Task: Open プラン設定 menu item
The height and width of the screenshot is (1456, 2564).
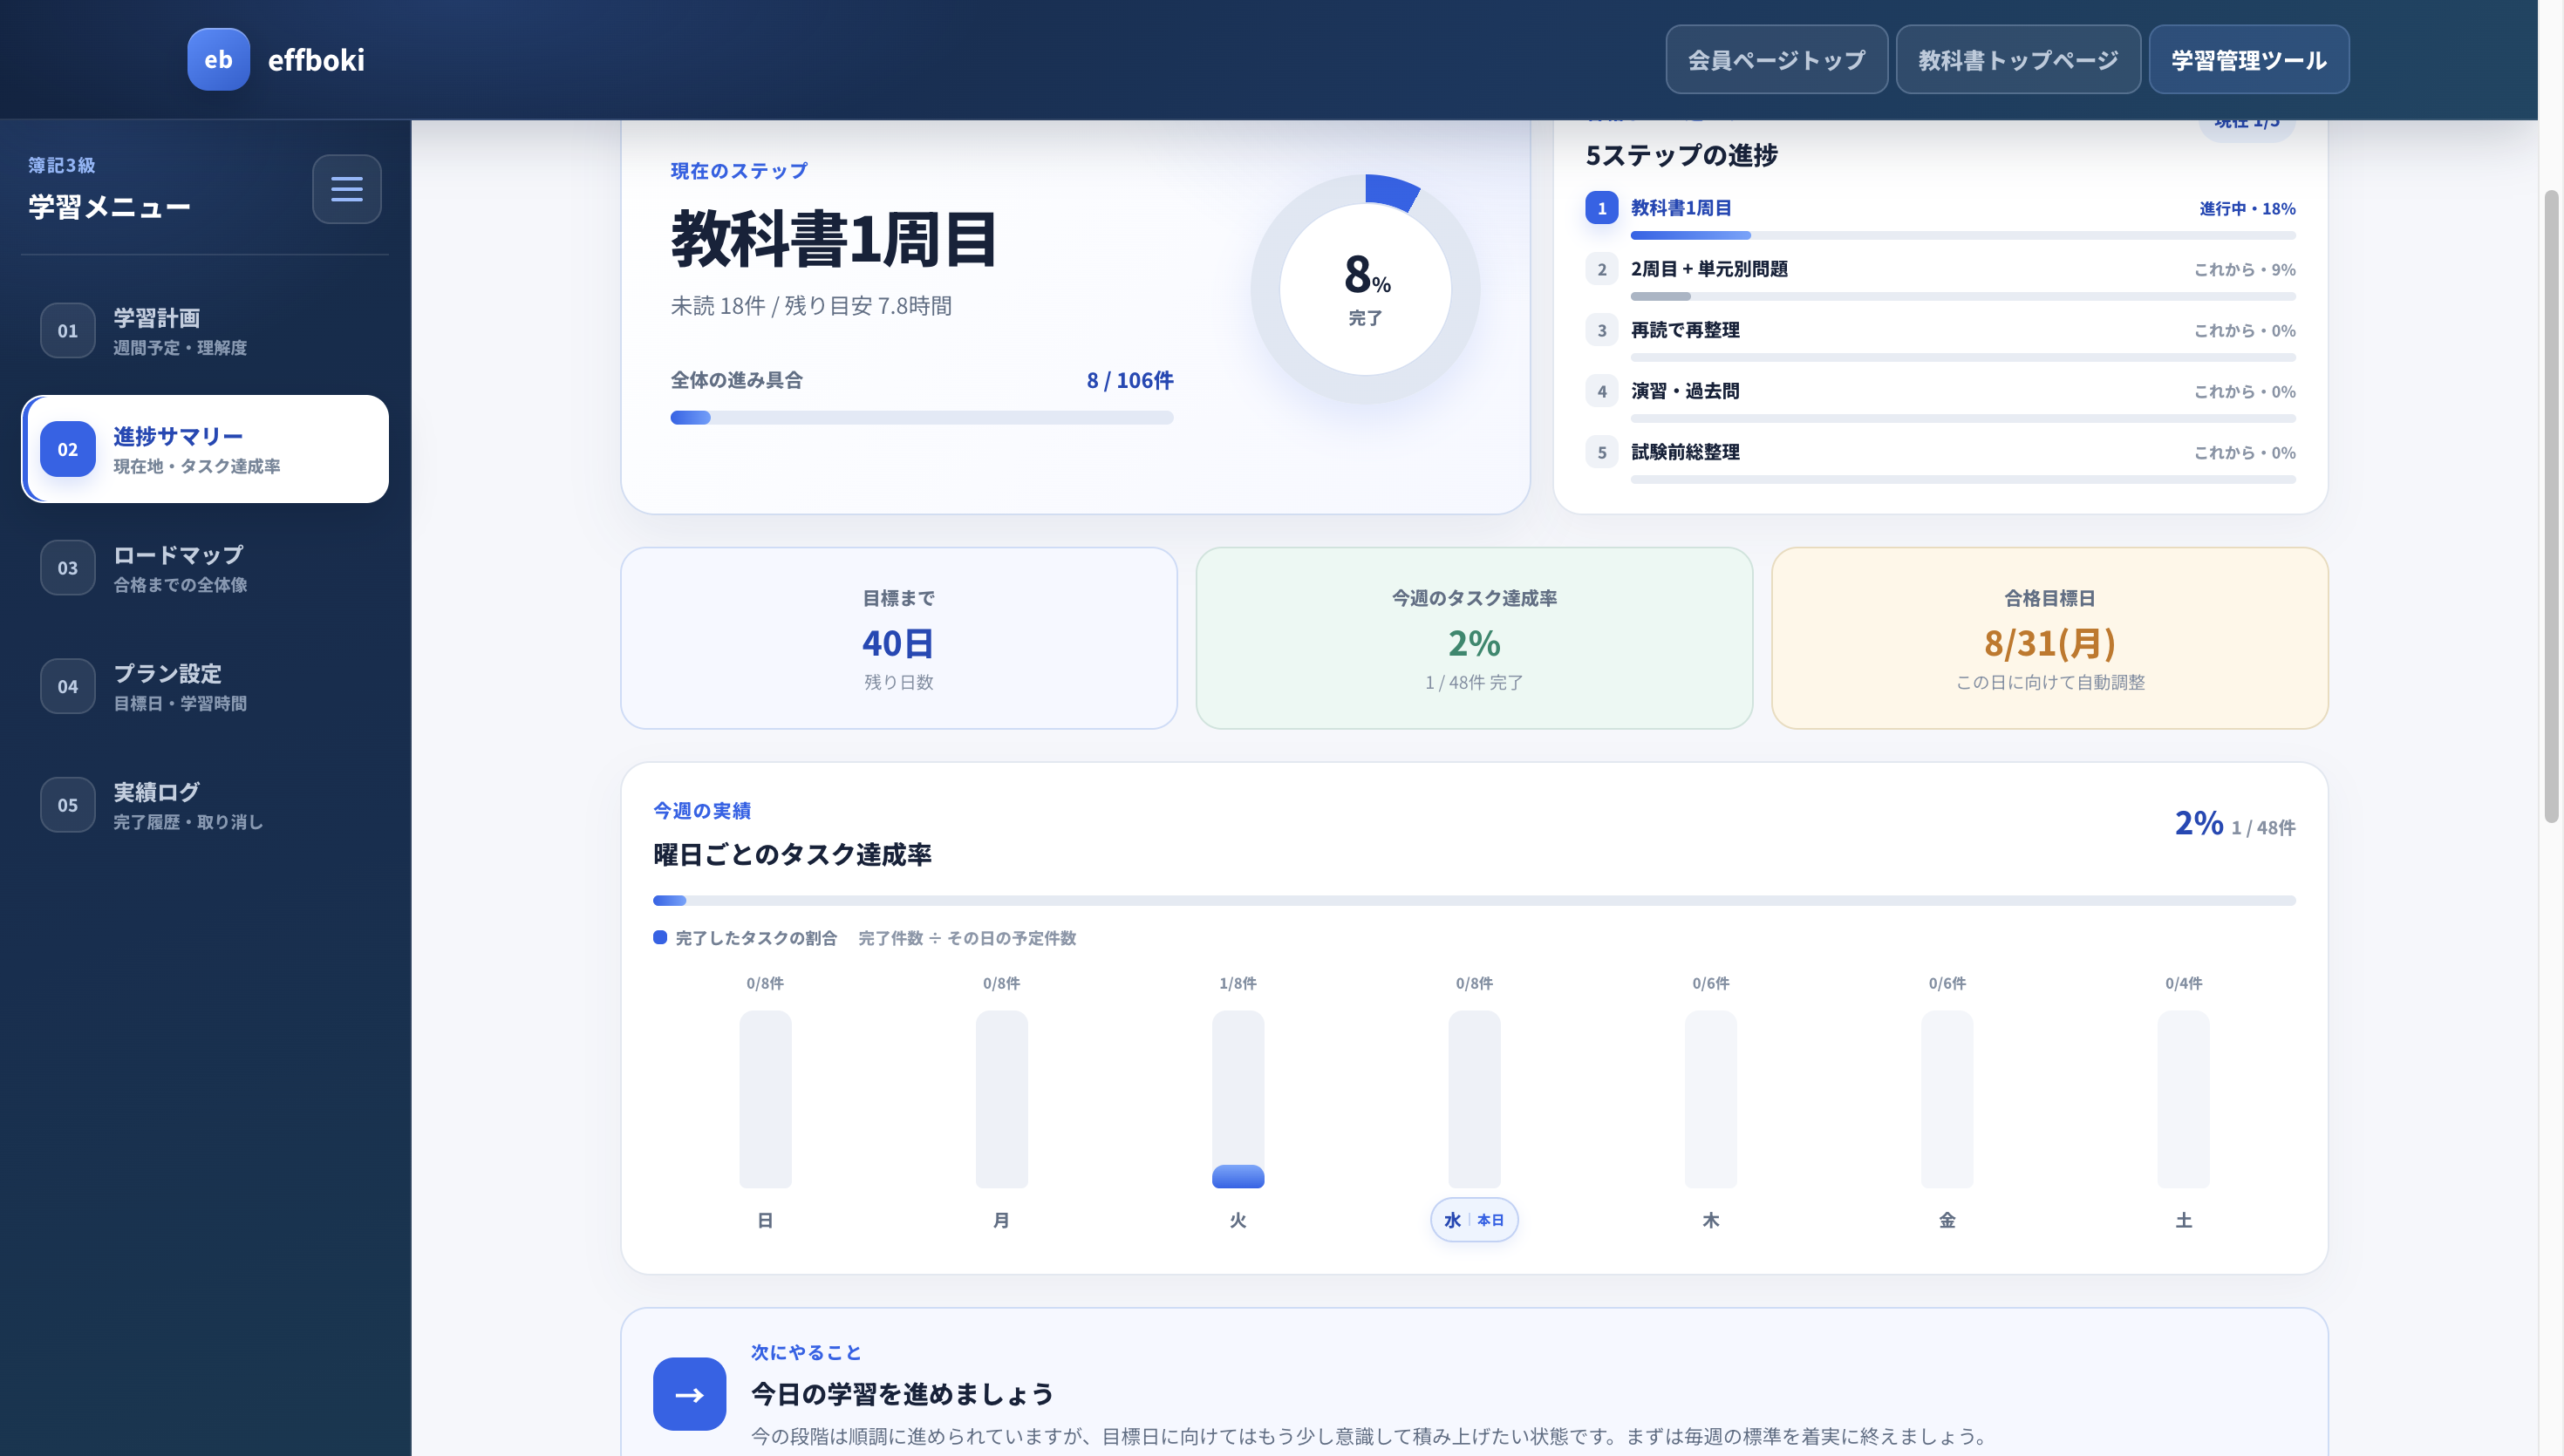Action: [x=205, y=686]
